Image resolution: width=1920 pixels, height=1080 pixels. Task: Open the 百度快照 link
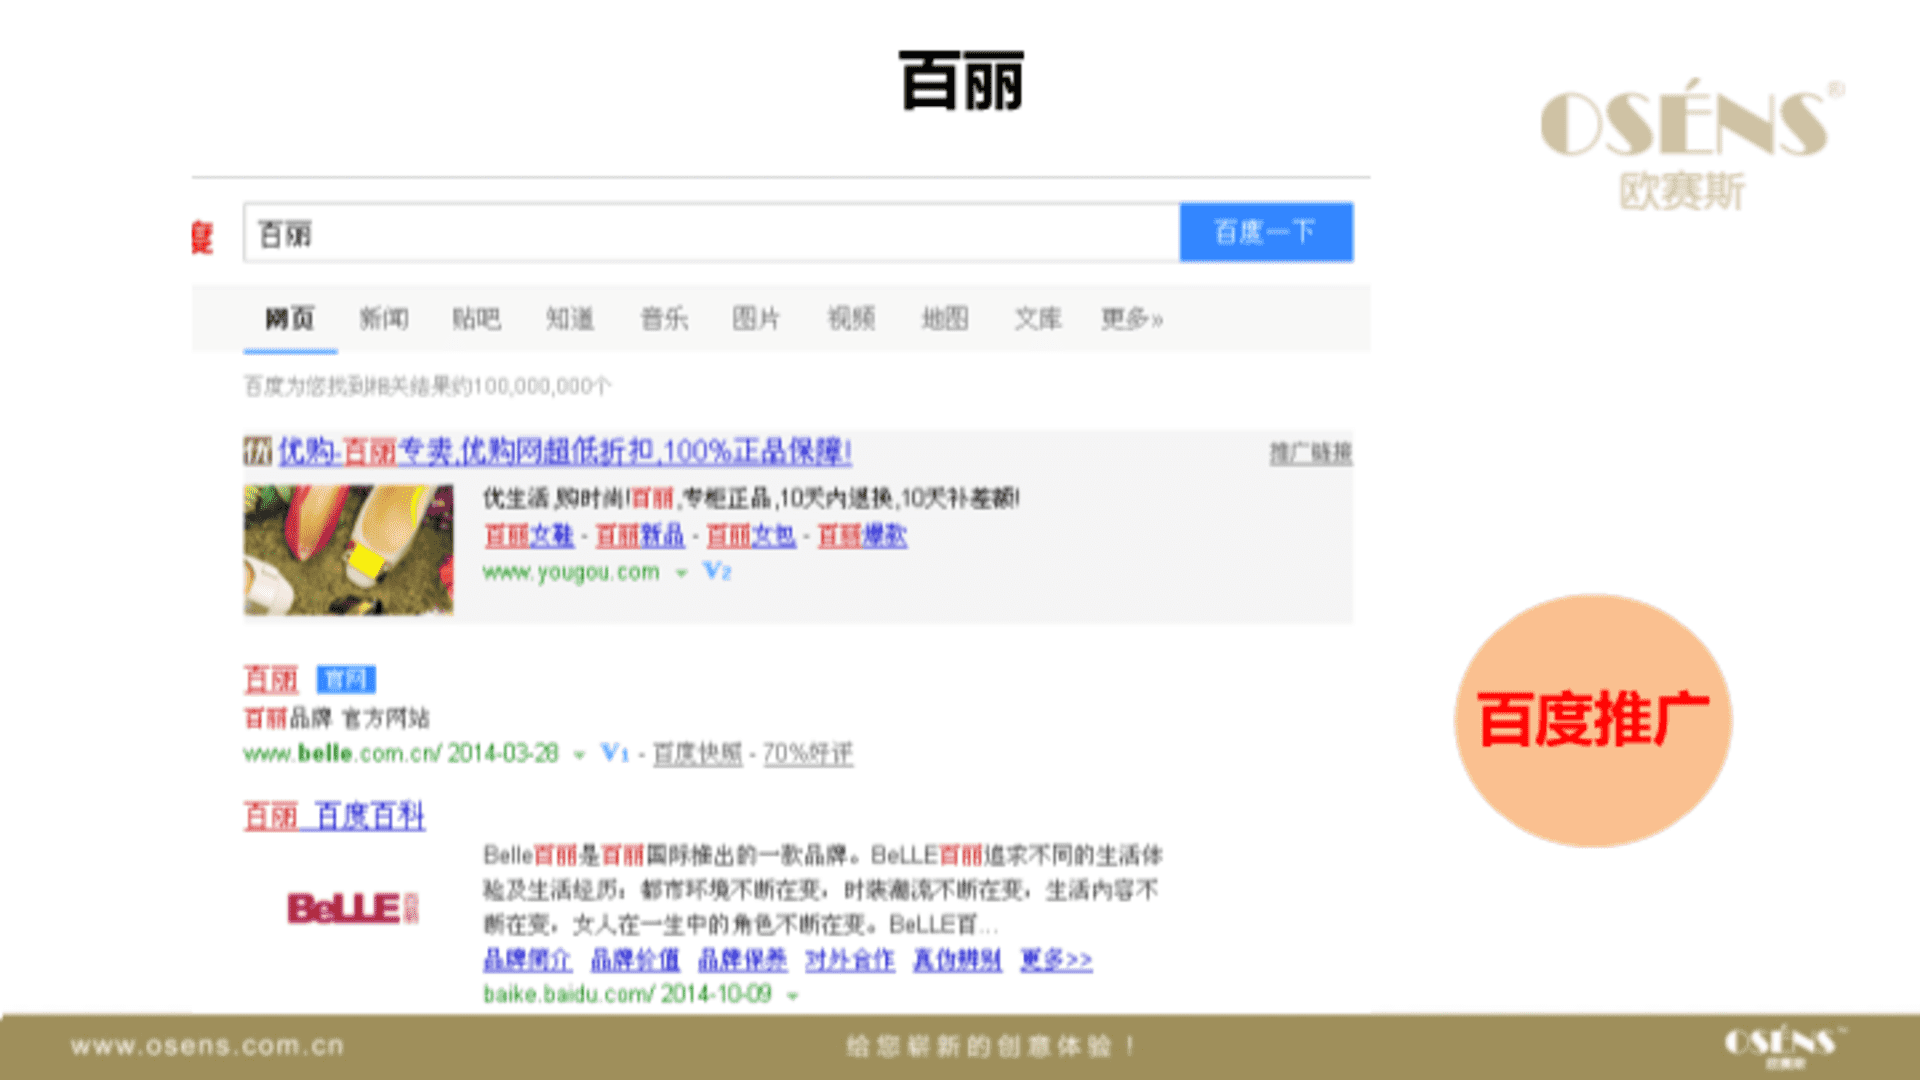click(x=698, y=754)
